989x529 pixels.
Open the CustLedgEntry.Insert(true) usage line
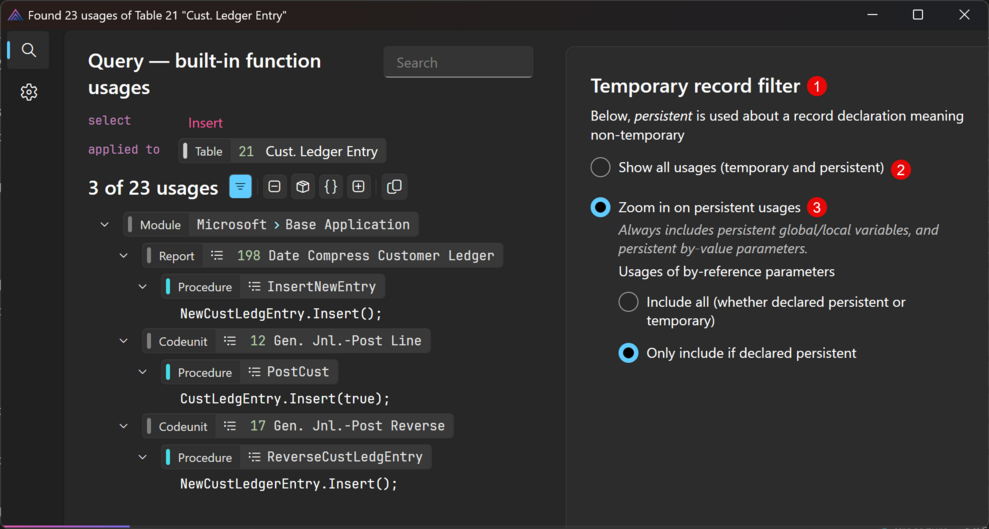(284, 399)
